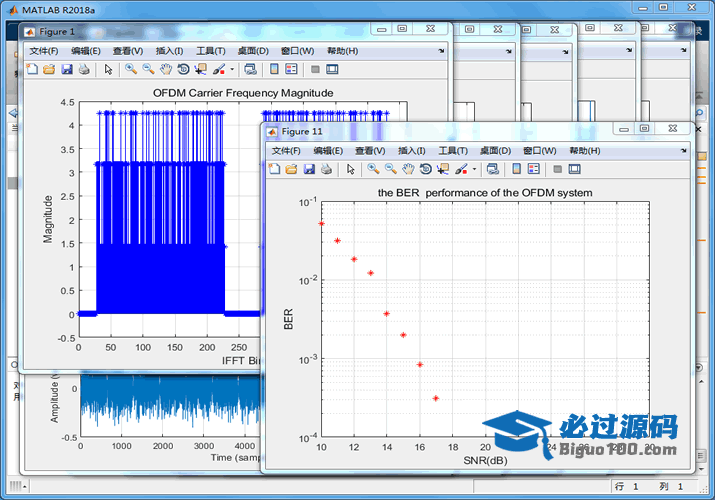Hide Plot Tools icon in Figure 11
Screen dimensions: 715x500
coord(557,169)
